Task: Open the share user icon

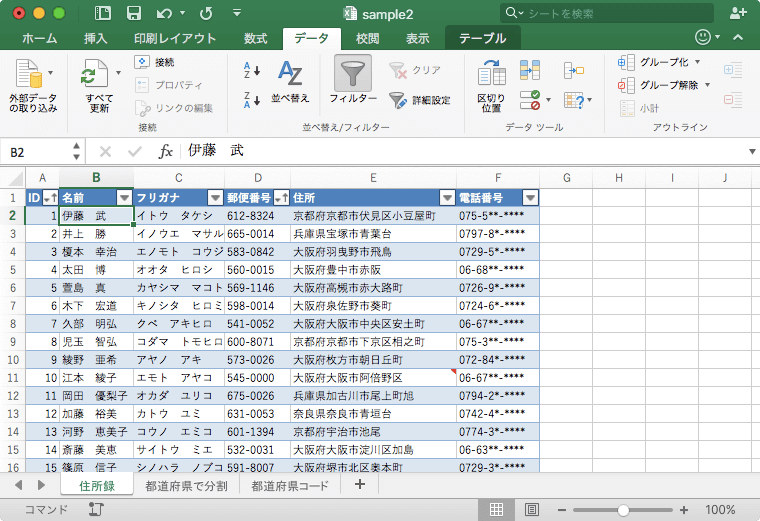Action: click(x=737, y=13)
